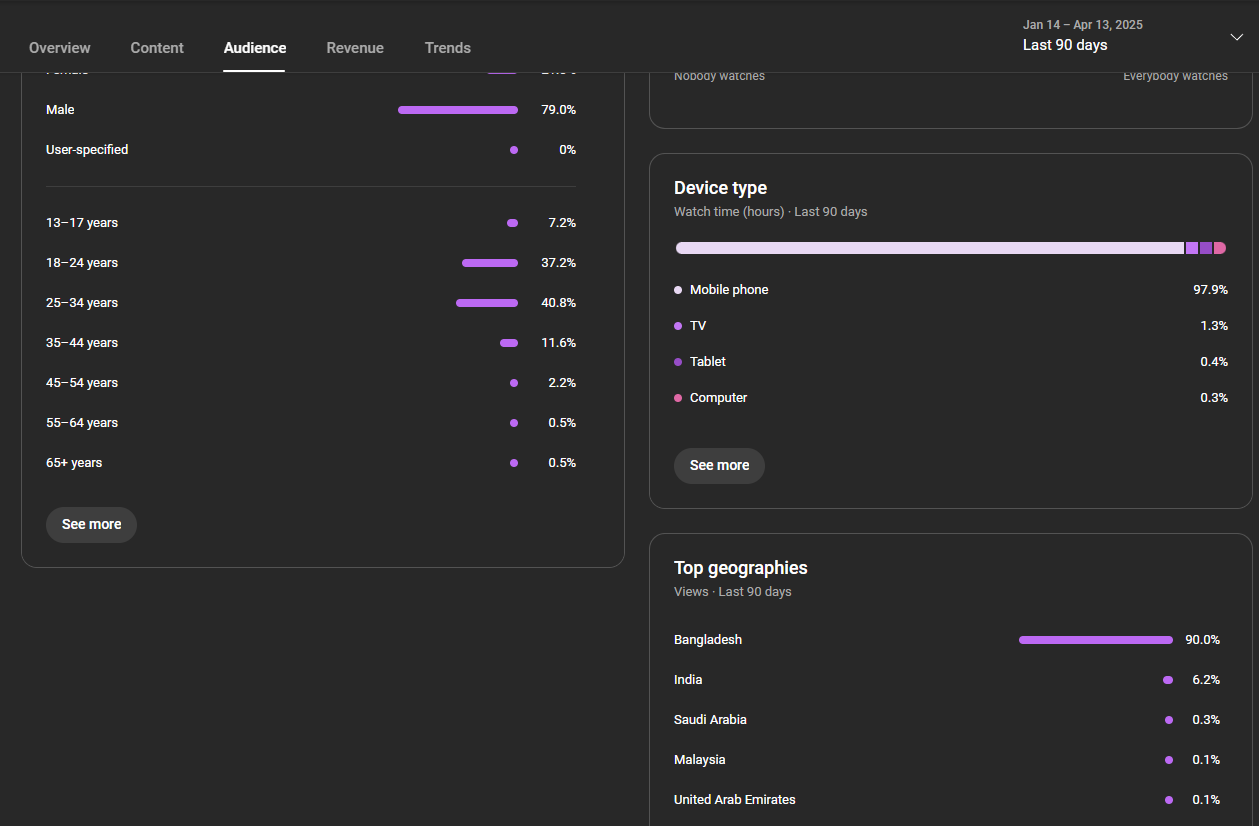Screen dimensions: 1259x826
Task: Click the 25–34 years age bar
Action: (487, 303)
